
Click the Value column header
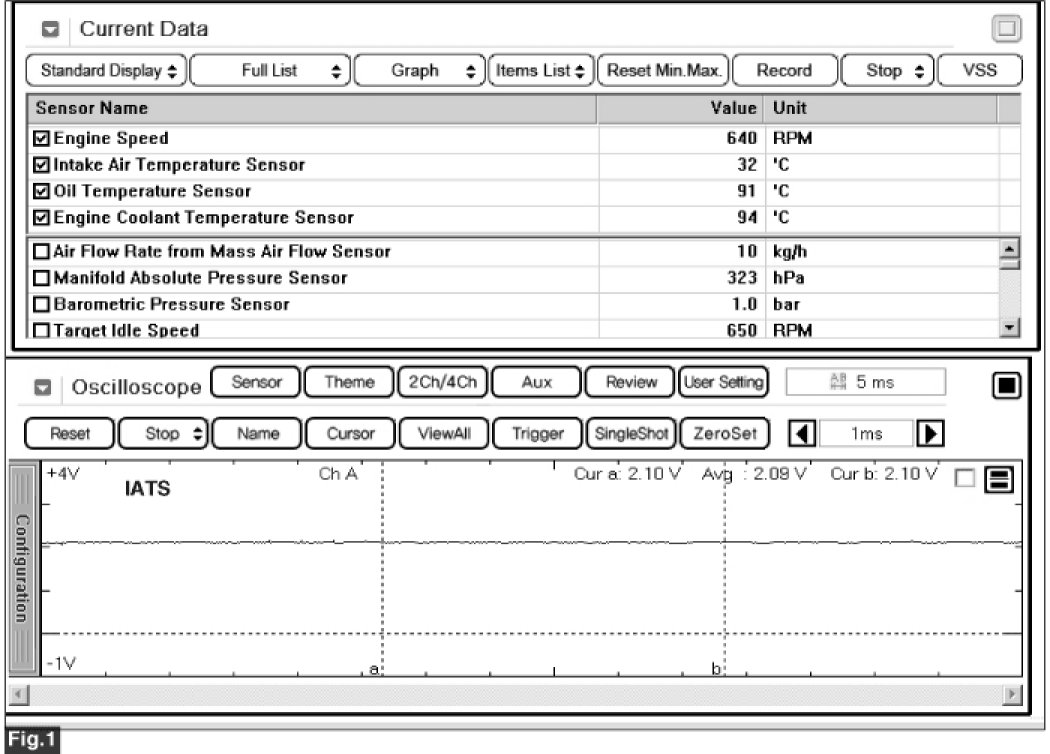tap(680, 108)
